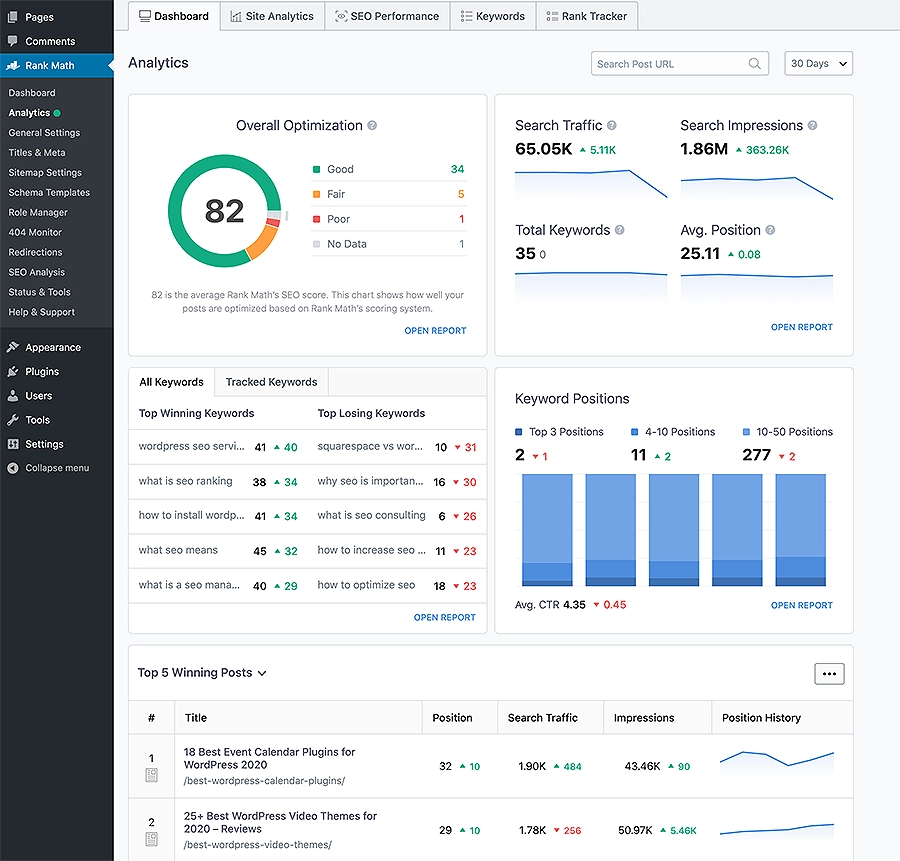The width and height of the screenshot is (900, 861).
Task: Click Open Report under Keyword Positions
Action: tap(801, 605)
